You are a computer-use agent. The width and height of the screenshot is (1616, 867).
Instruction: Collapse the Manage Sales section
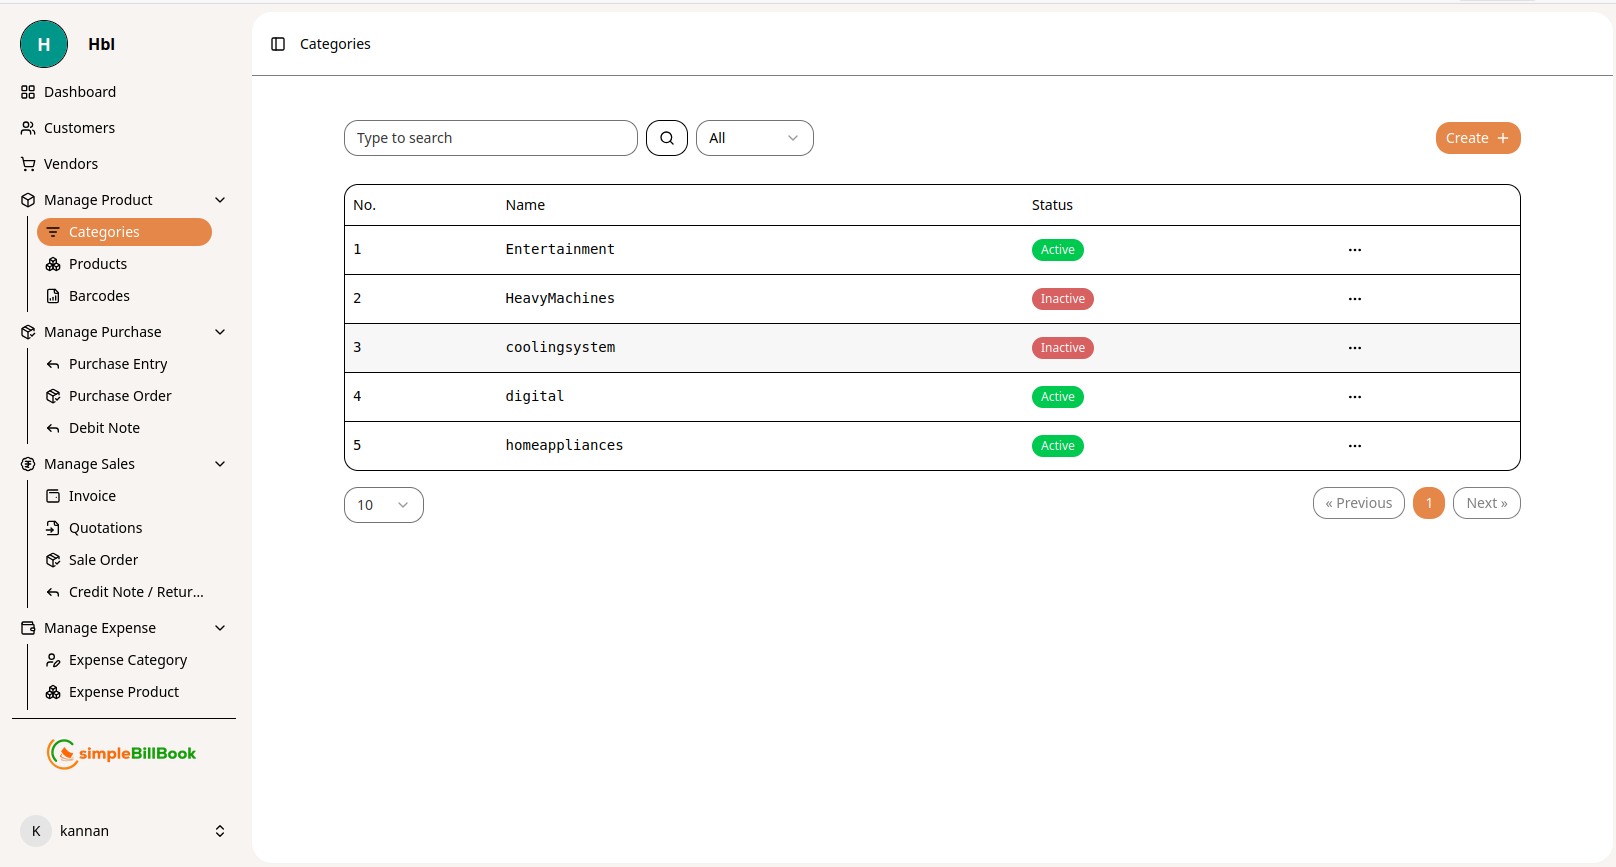[220, 464]
